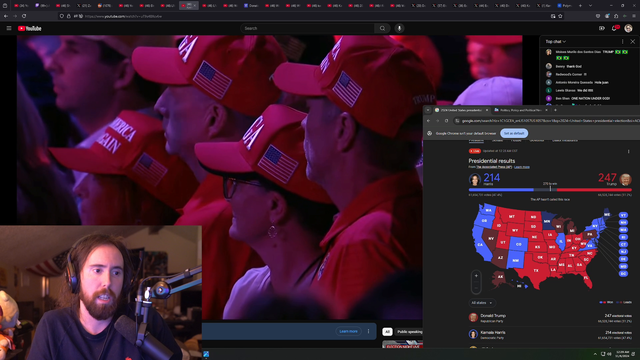This screenshot has width=640, height=360.
Task: Bookmark the page with the star icon
Action: 560,16
